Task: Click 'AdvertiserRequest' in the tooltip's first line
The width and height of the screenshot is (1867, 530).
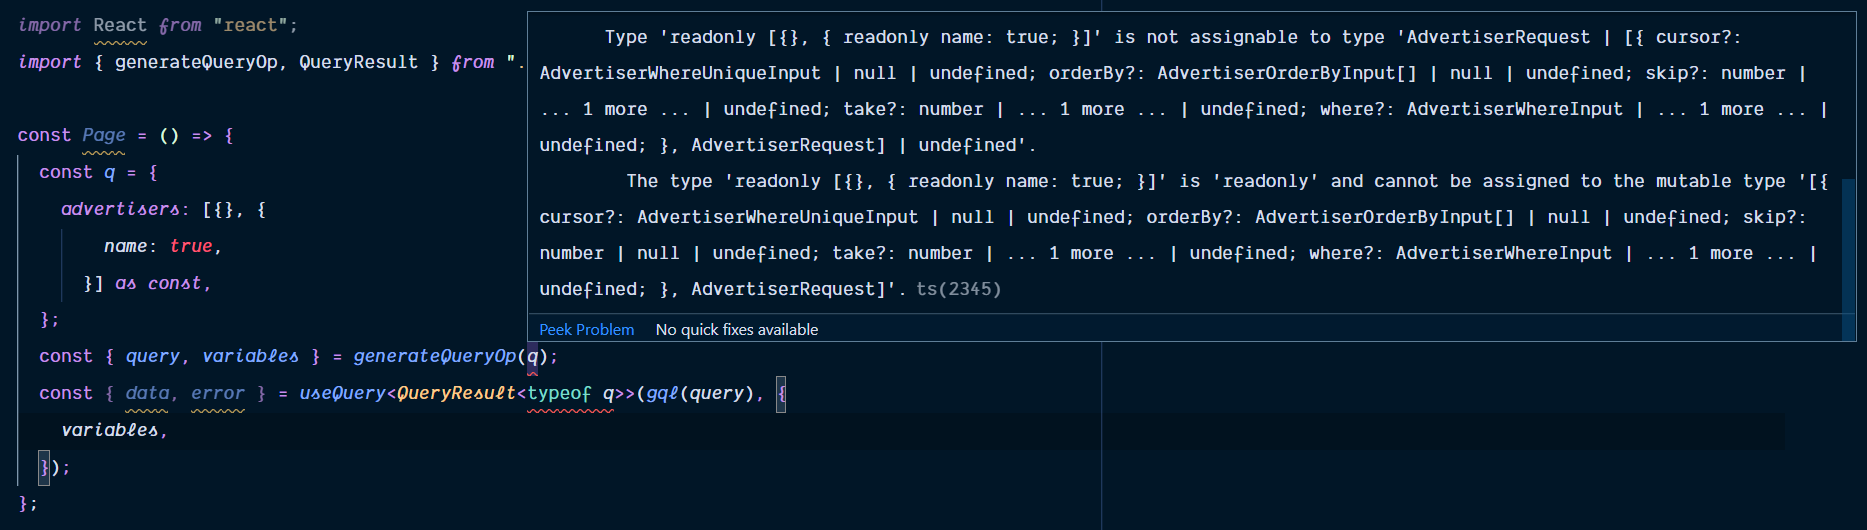Action: click(x=1498, y=37)
